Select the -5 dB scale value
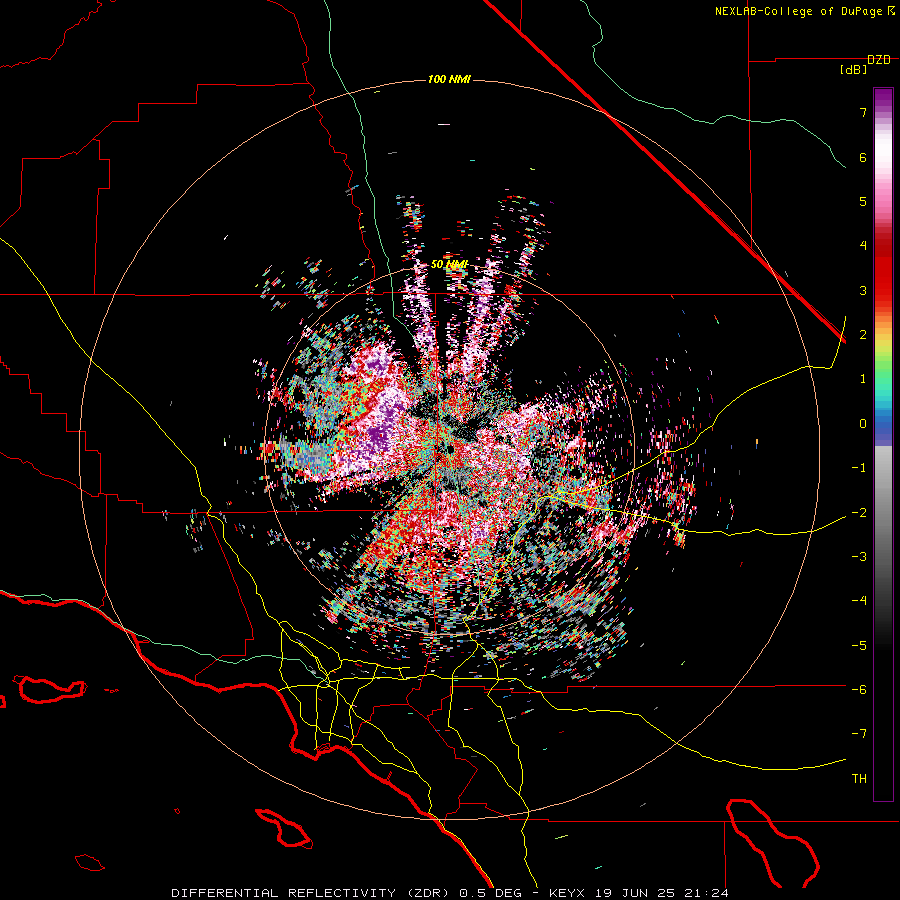Screen dimensions: 900x900 [859, 646]
